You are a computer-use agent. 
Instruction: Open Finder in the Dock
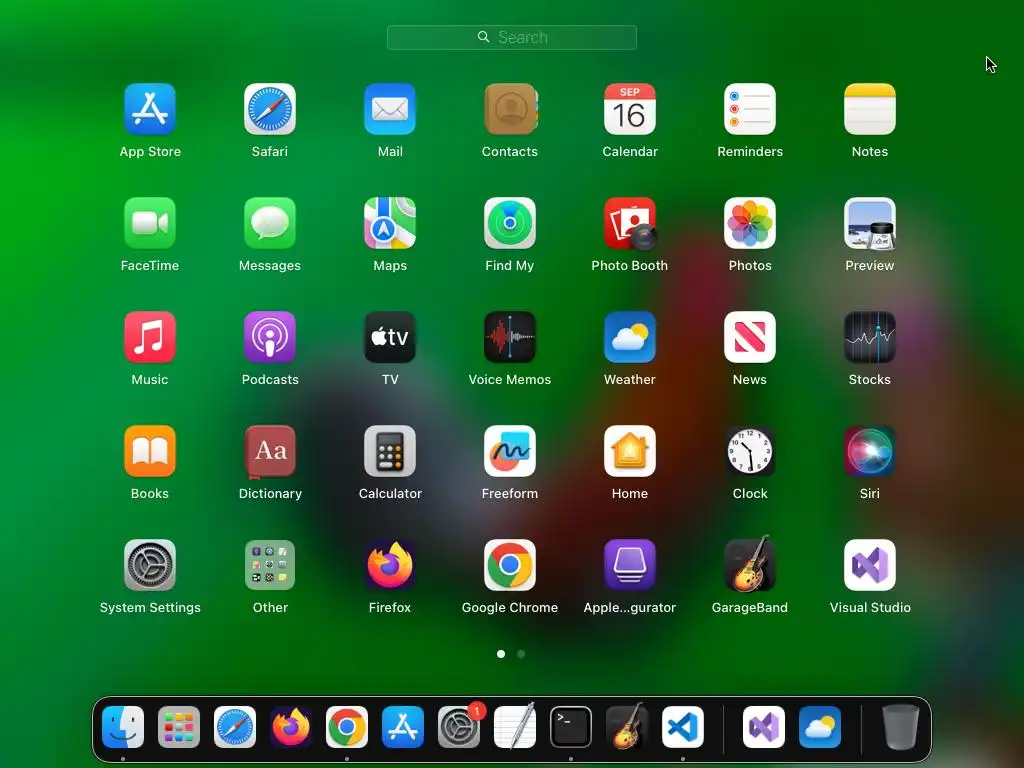(123, 727)
